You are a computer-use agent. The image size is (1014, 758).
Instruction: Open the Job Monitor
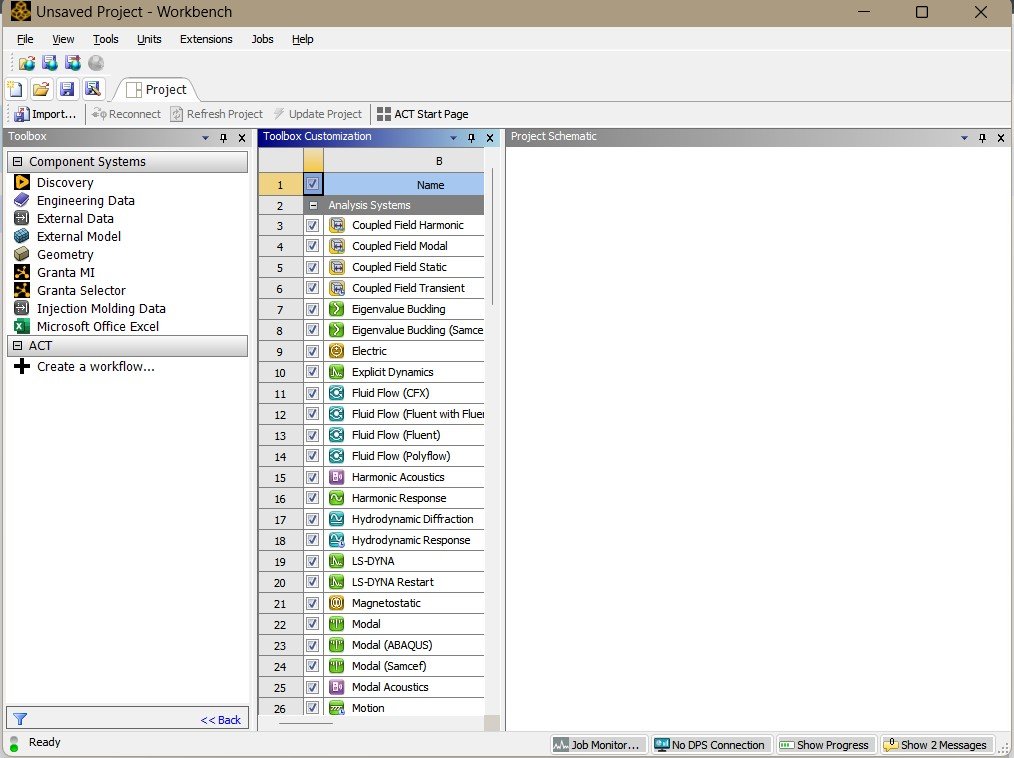[x=598, y=745]
